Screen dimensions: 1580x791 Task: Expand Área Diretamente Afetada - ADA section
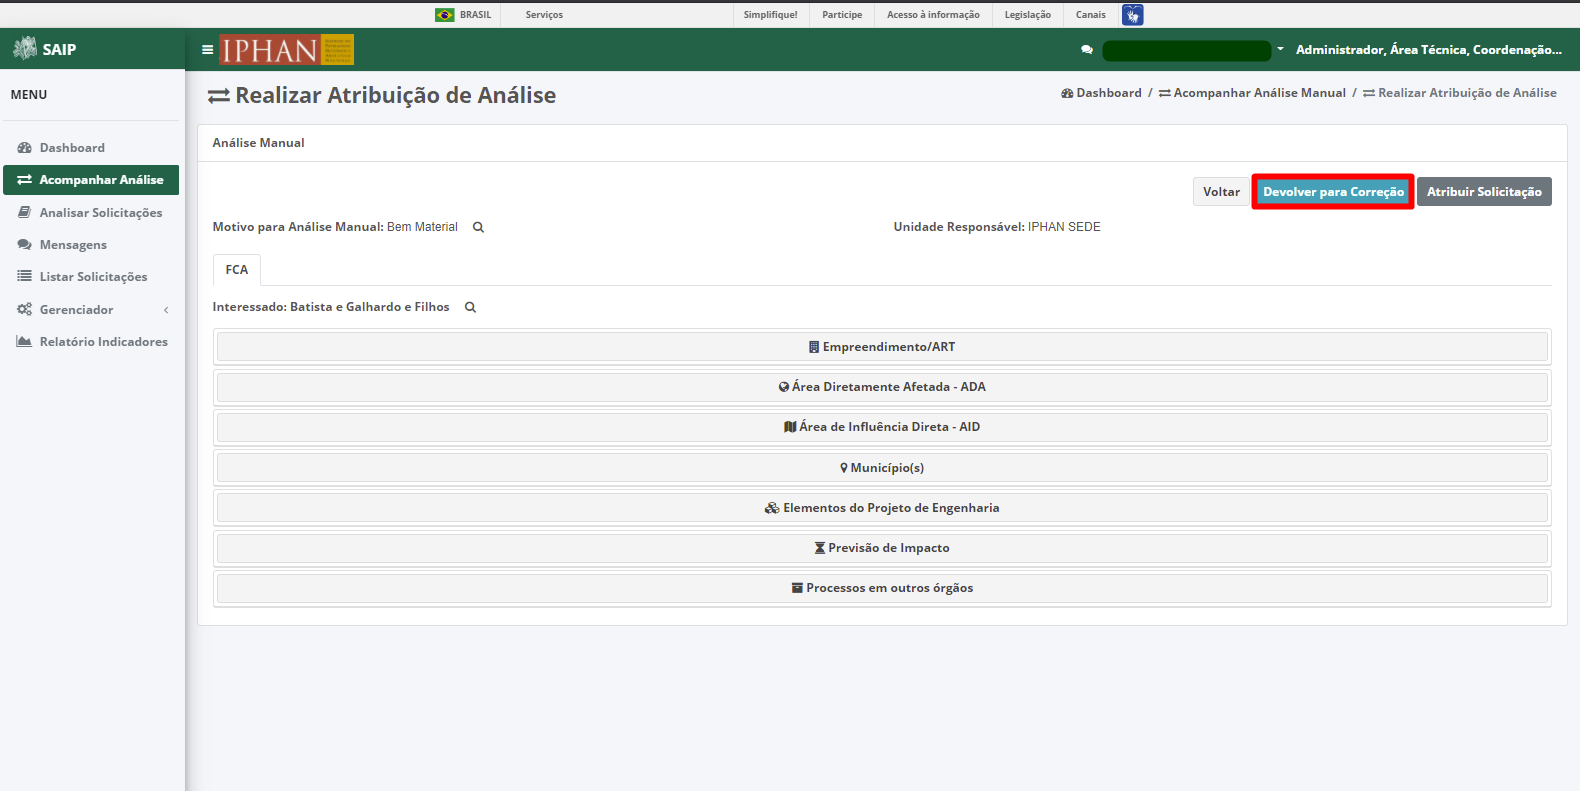pyautogui.click(x=882, y=387)
